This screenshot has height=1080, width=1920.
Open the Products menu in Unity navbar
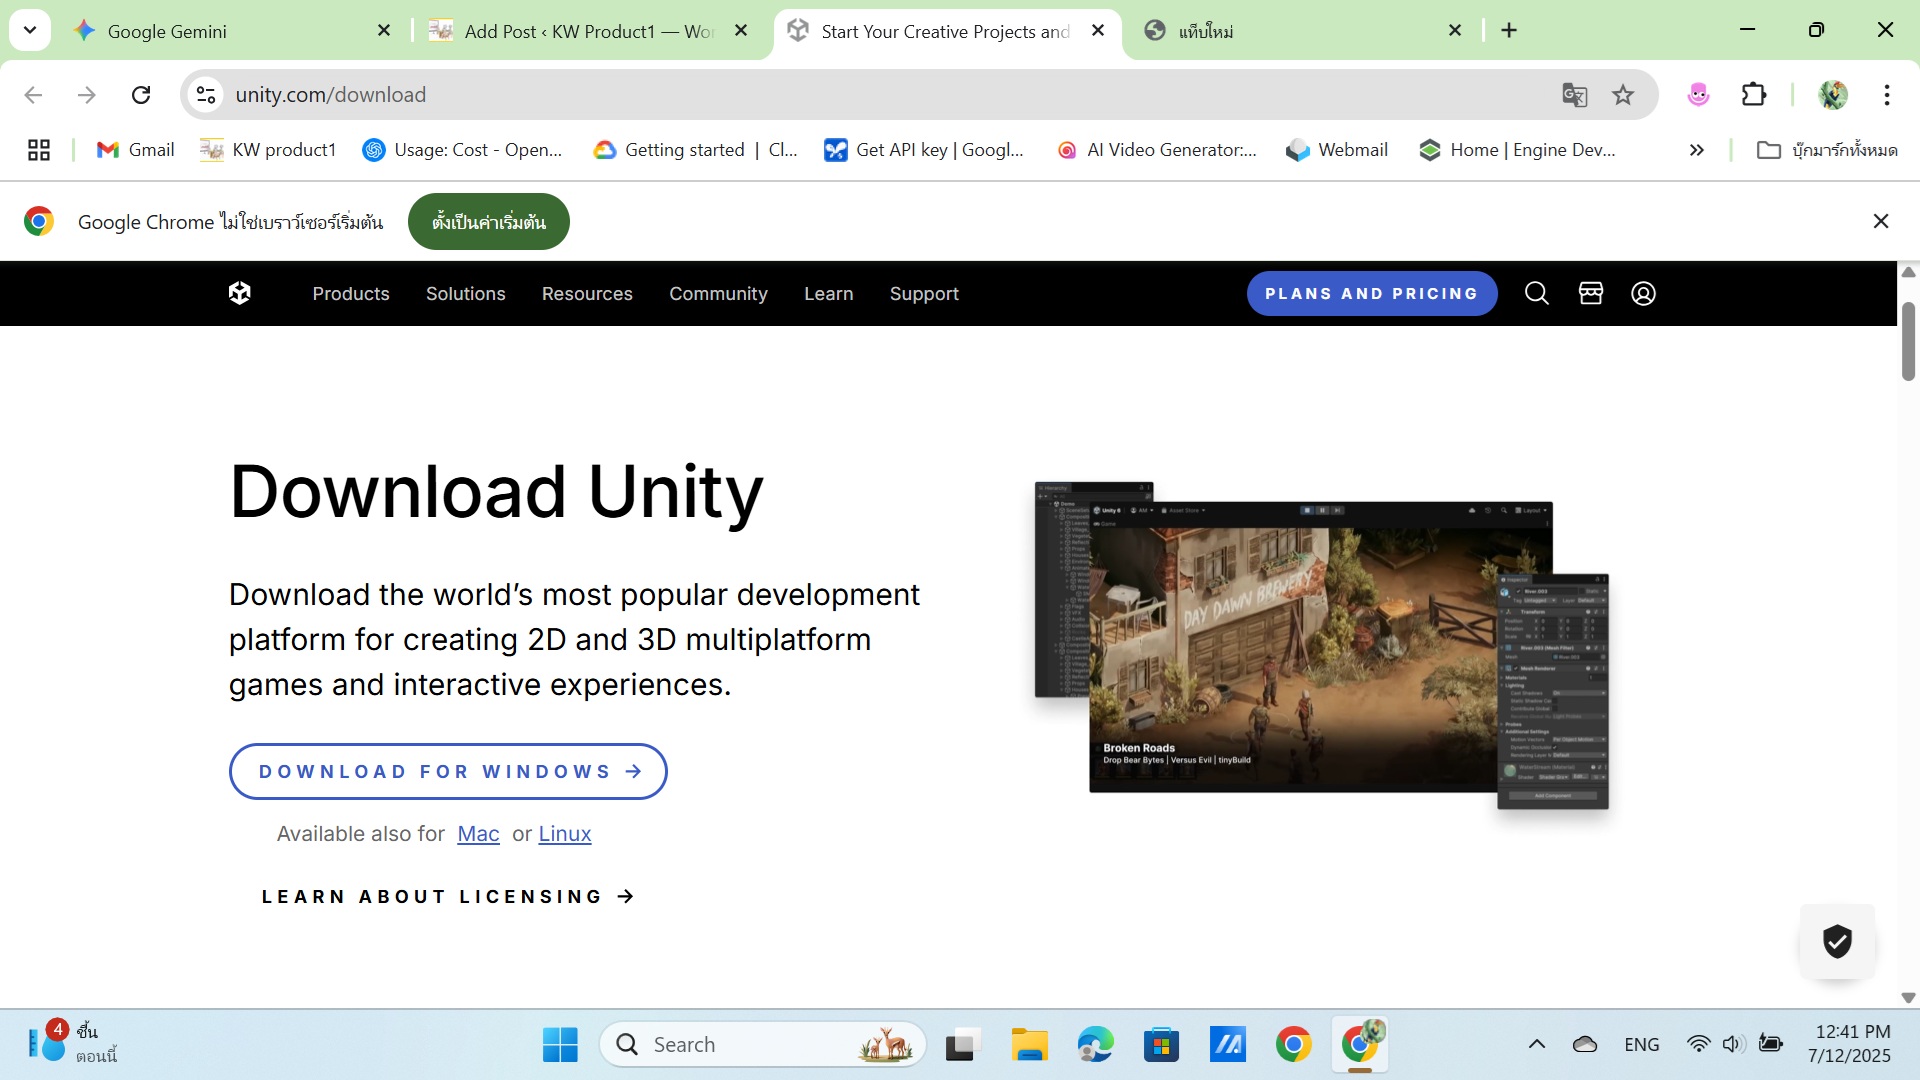(350, 293)
